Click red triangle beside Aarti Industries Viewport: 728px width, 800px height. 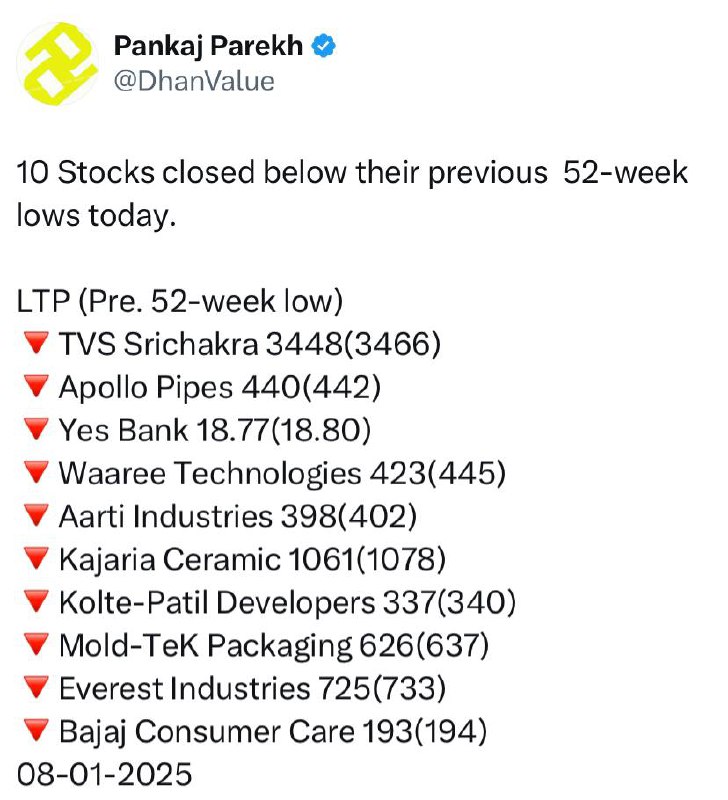point(36,514)
